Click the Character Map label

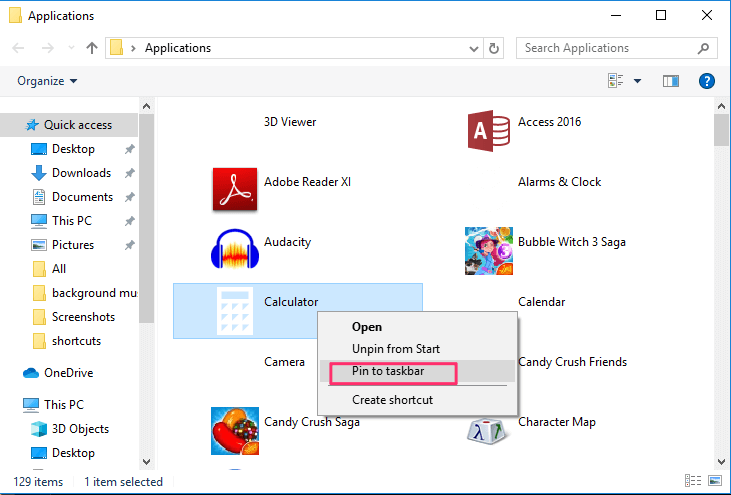pos(557,422)
